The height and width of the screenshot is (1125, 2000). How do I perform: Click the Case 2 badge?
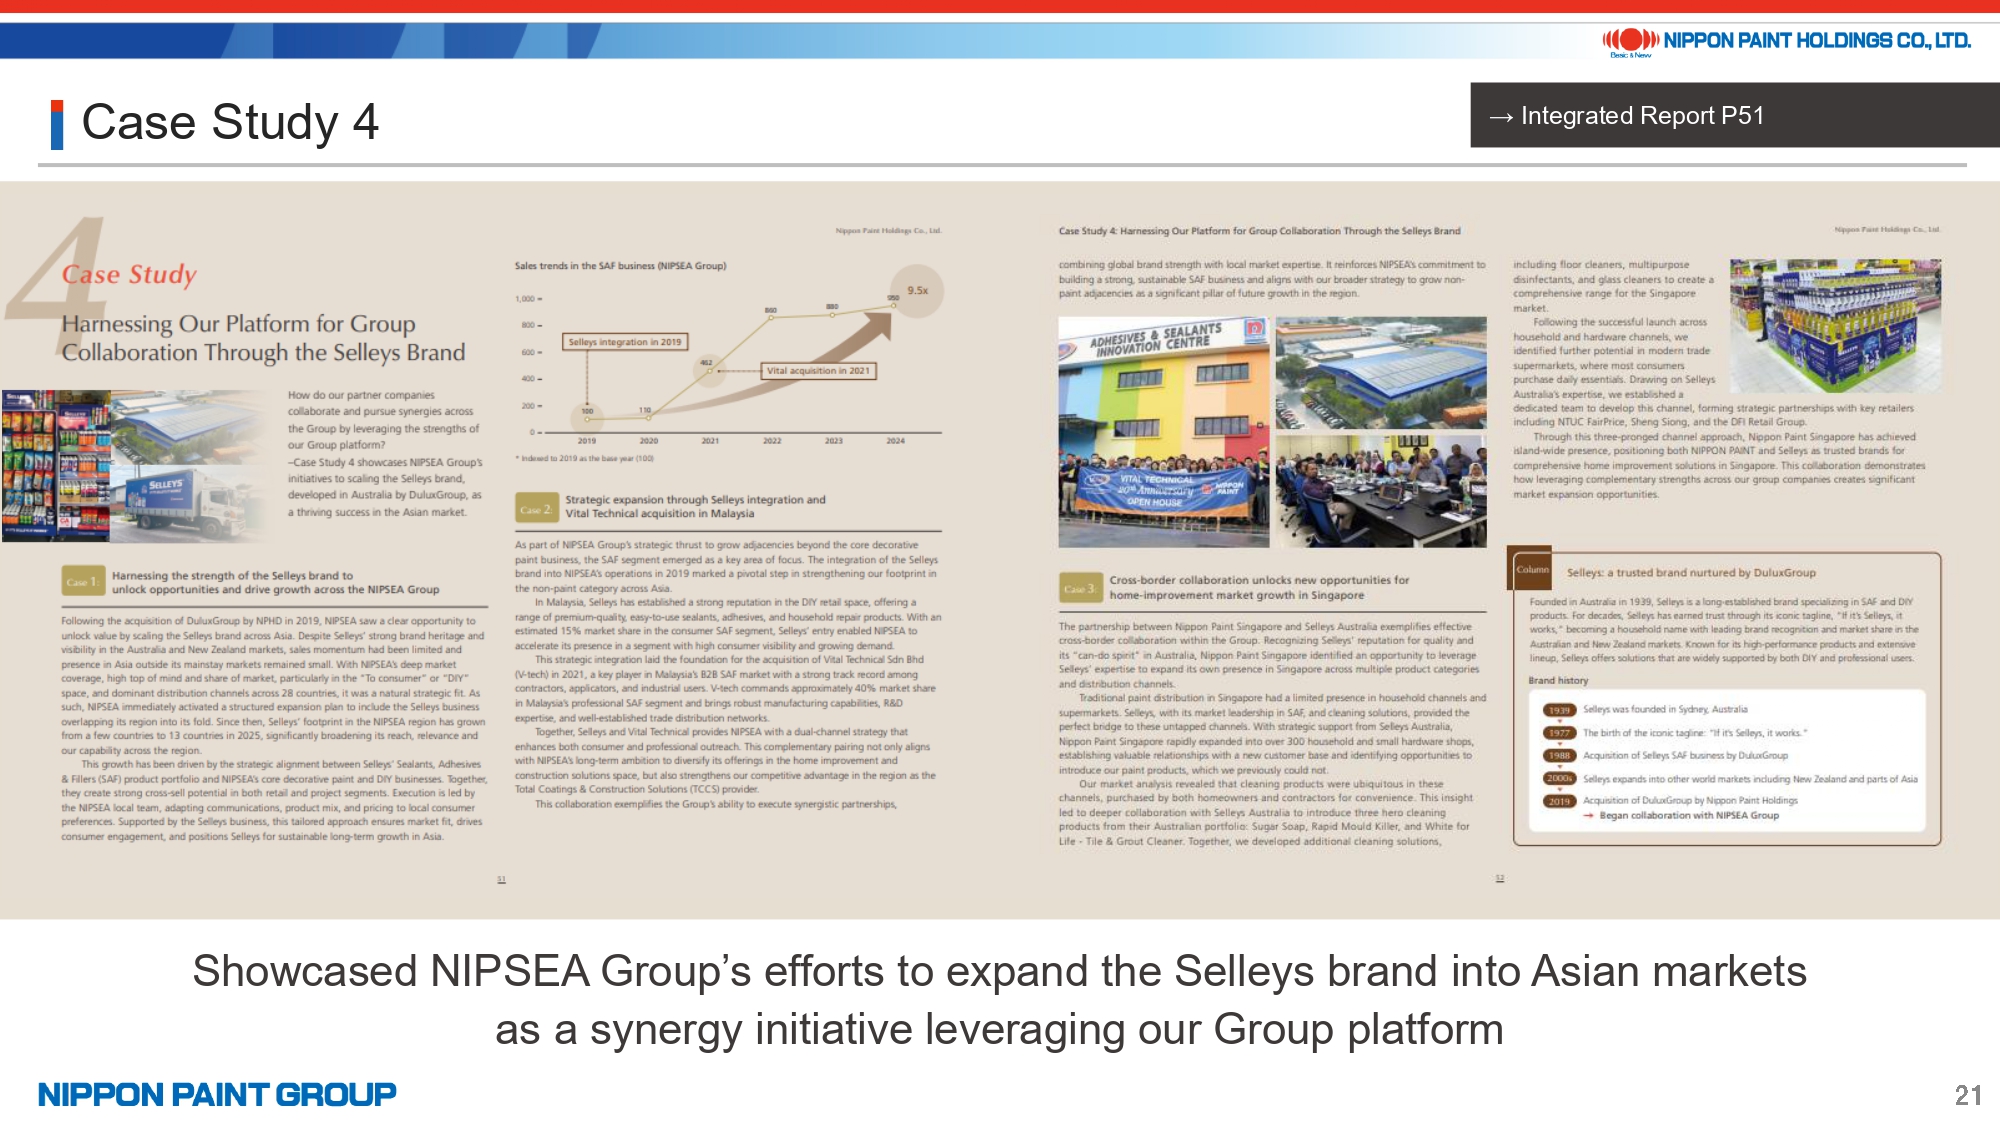(x=535, y=508)
